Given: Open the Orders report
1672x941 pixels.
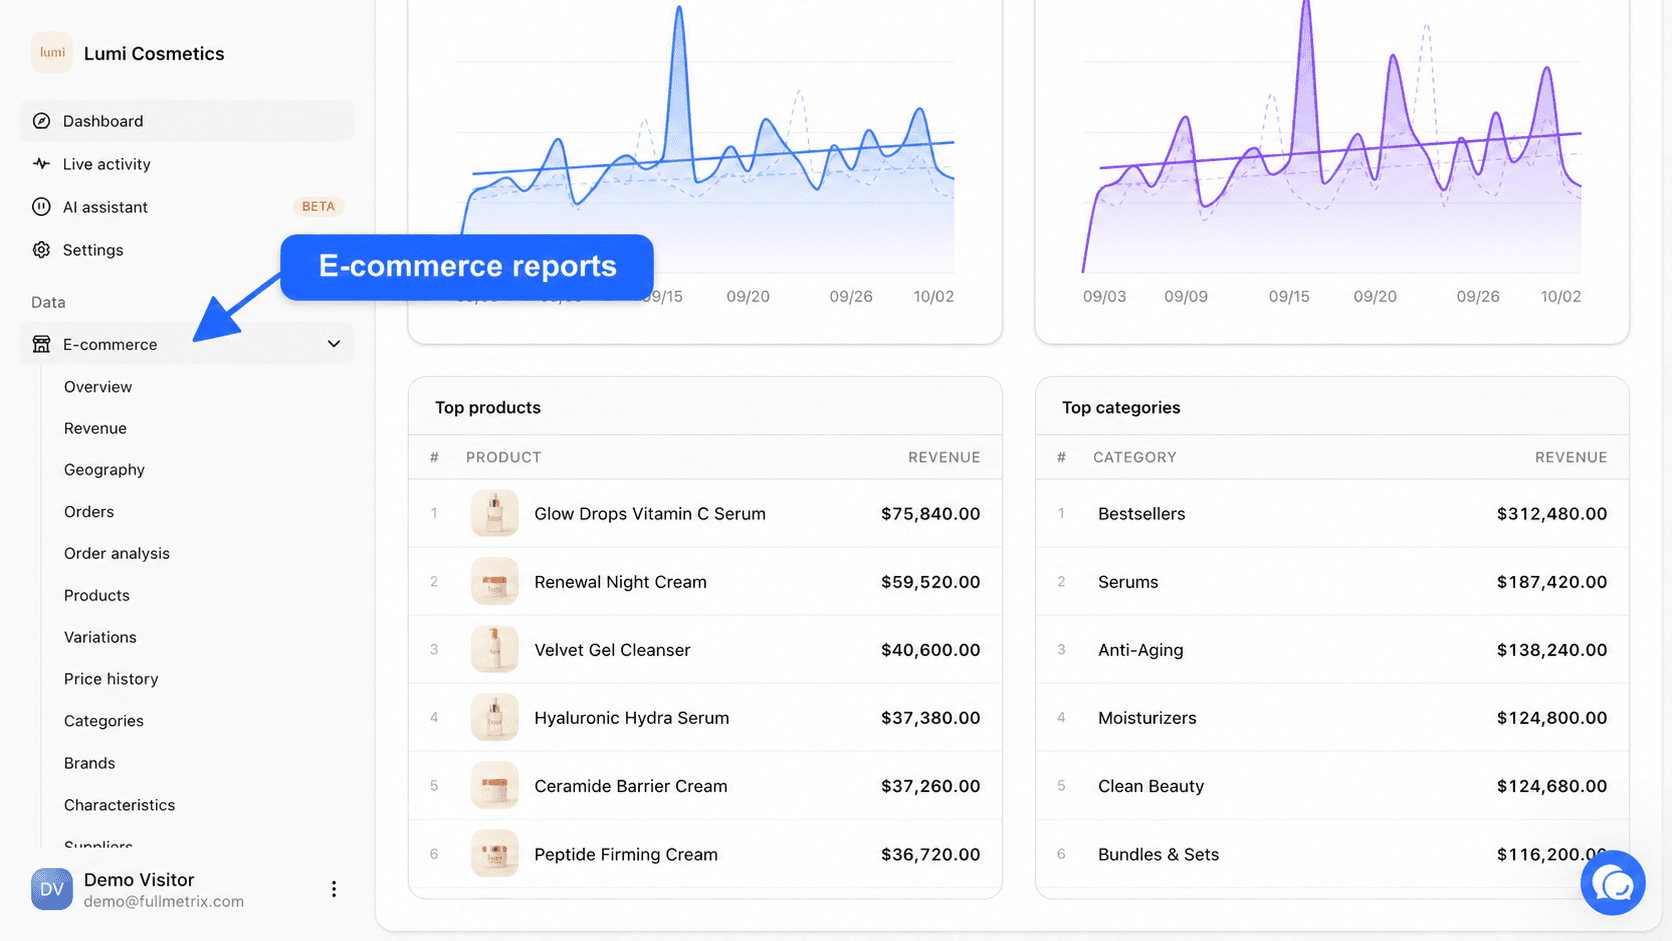Looking at the screenshot, I should tap(89, 512).
